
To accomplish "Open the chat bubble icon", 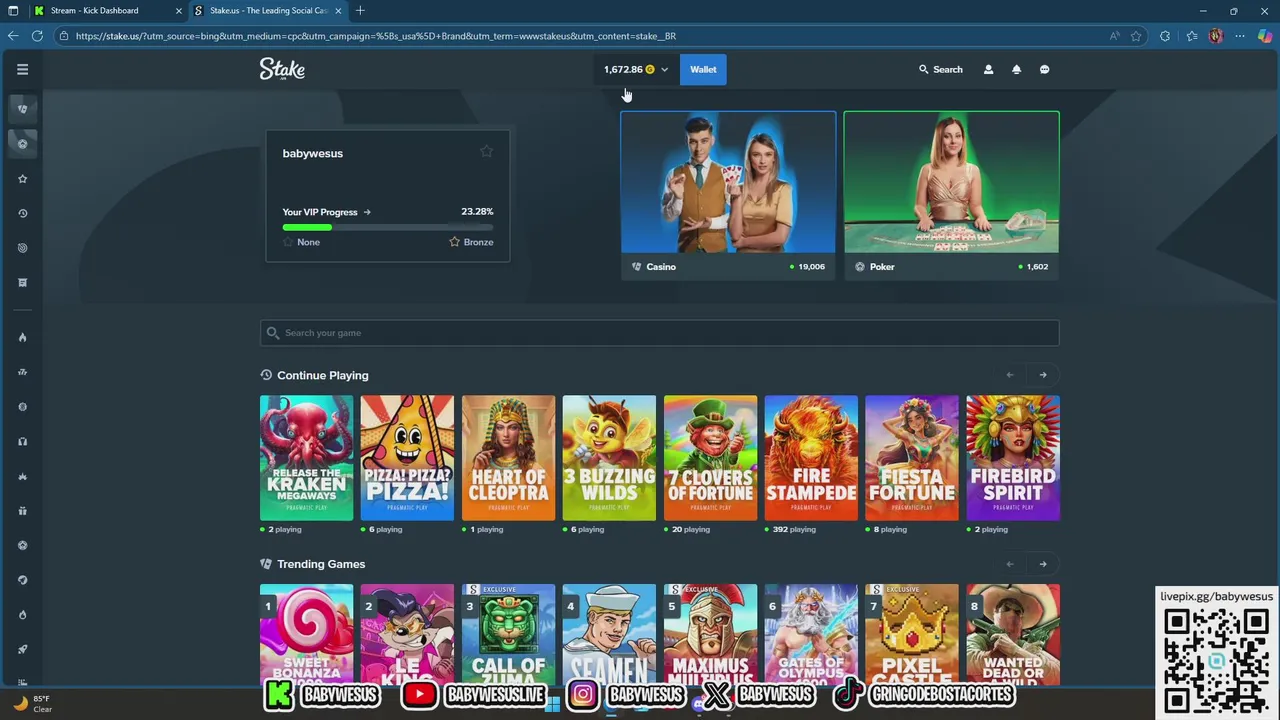I will coord(1044,70).
